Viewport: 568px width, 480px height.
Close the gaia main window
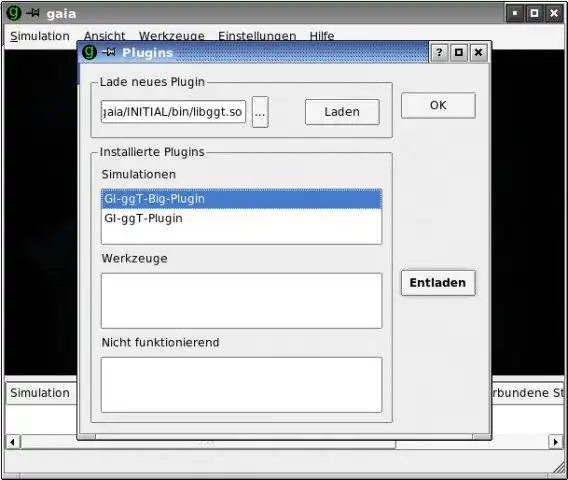[554, 13]
